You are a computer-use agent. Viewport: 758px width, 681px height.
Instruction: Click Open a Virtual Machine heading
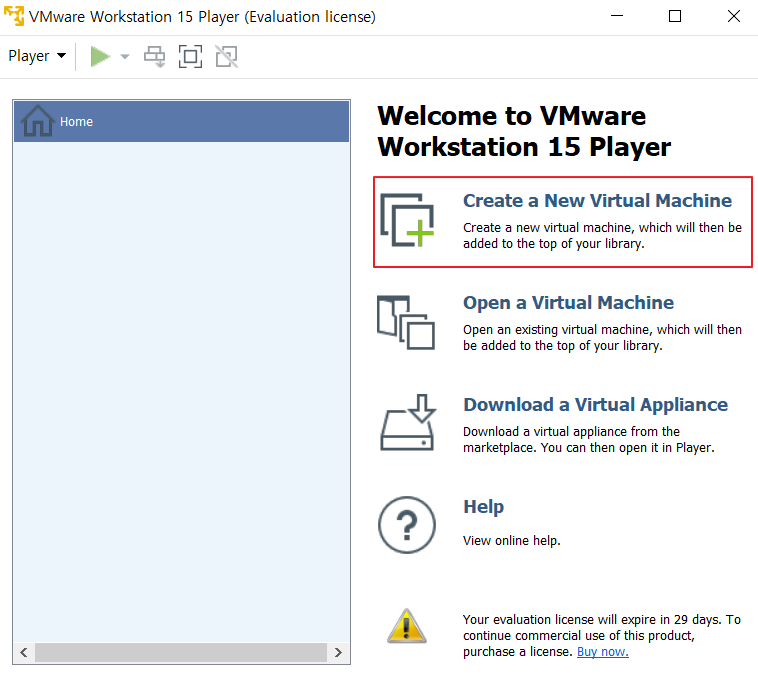click(x=568, y=303)
